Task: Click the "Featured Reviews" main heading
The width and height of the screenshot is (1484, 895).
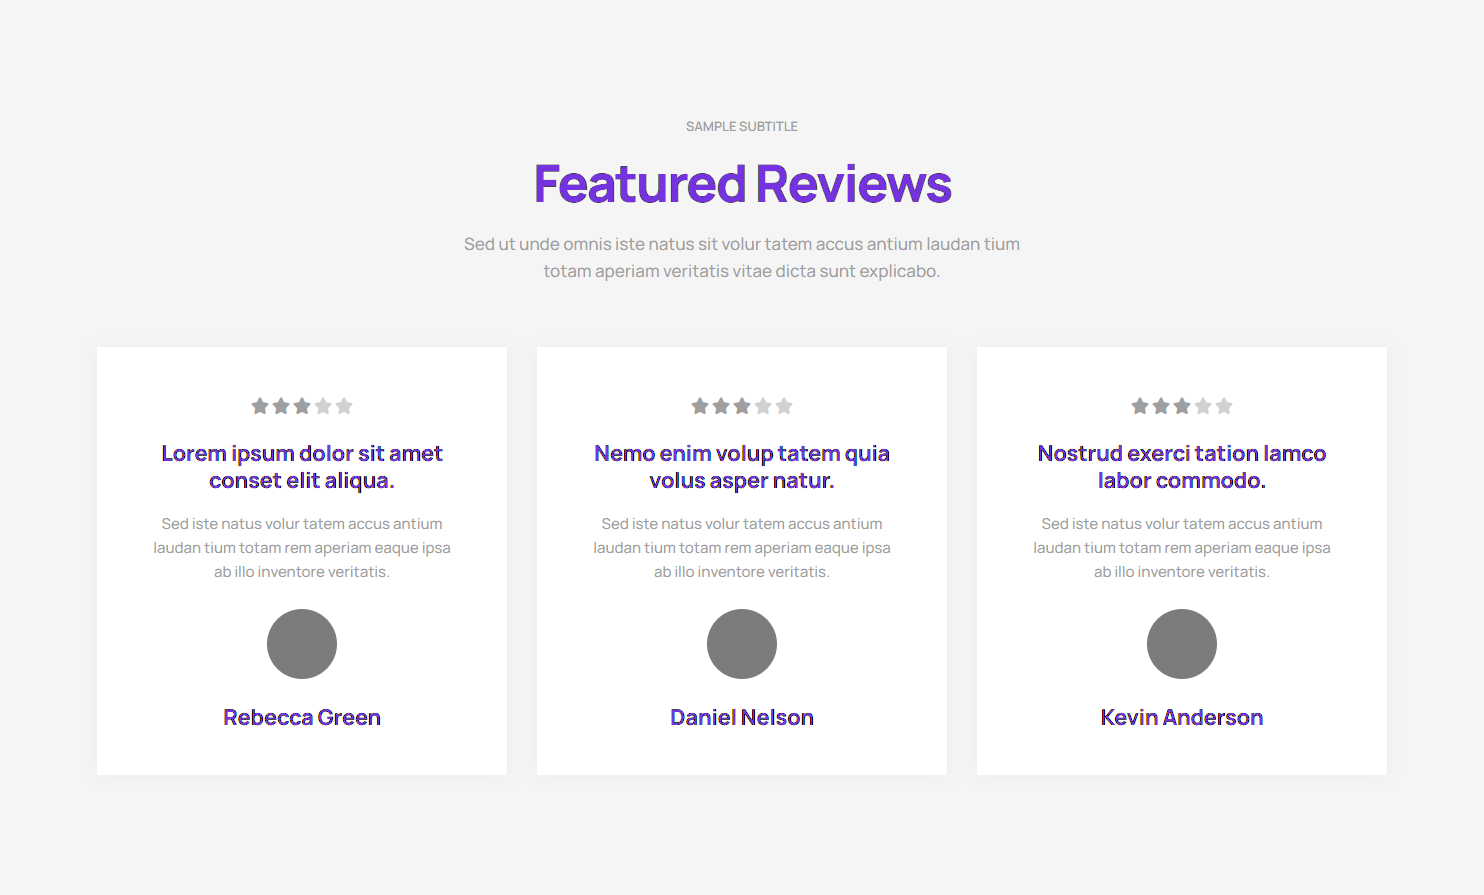Action: click(742, 184)
